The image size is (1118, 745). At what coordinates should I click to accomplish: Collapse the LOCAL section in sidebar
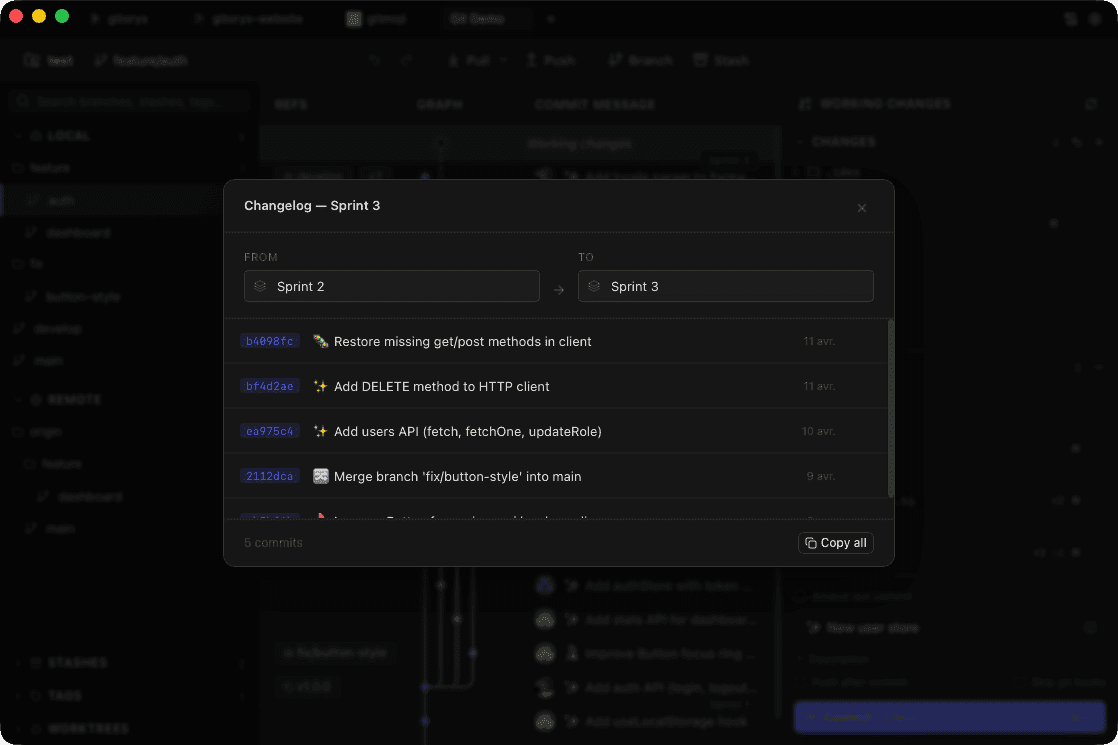[18, 135]
